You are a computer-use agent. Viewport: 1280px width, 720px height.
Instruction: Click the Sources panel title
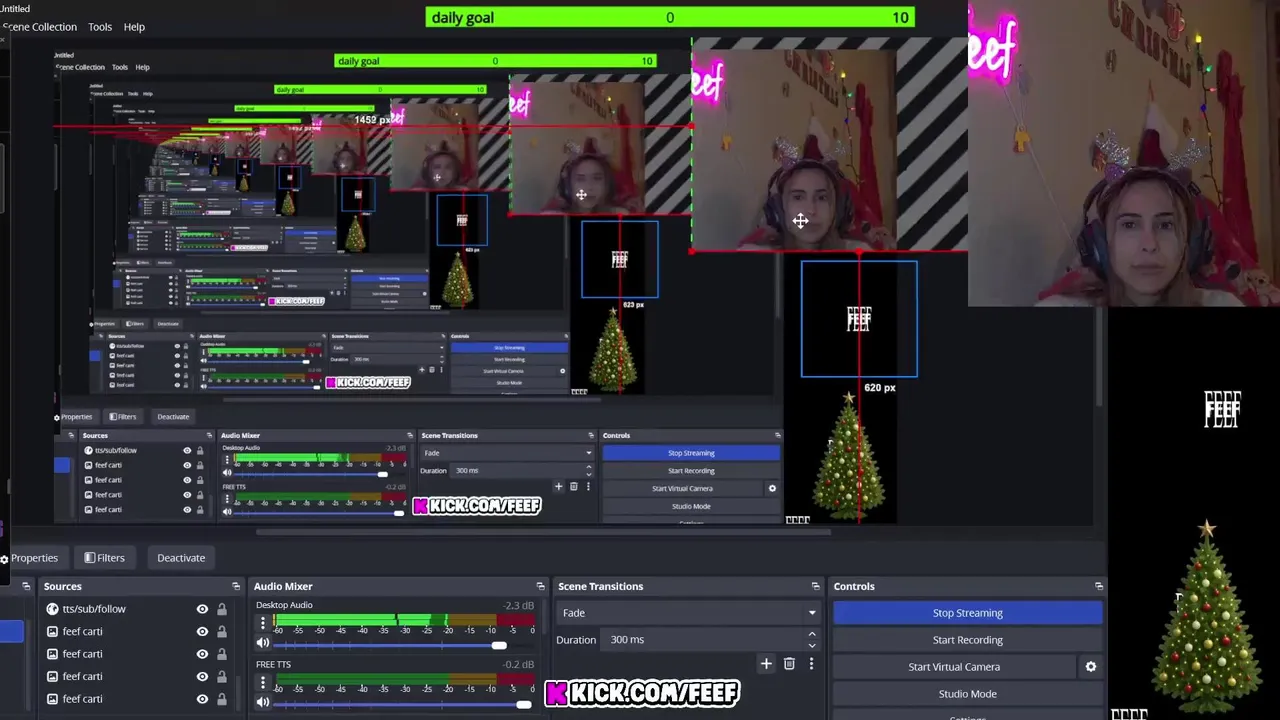(x=62, y=586)
